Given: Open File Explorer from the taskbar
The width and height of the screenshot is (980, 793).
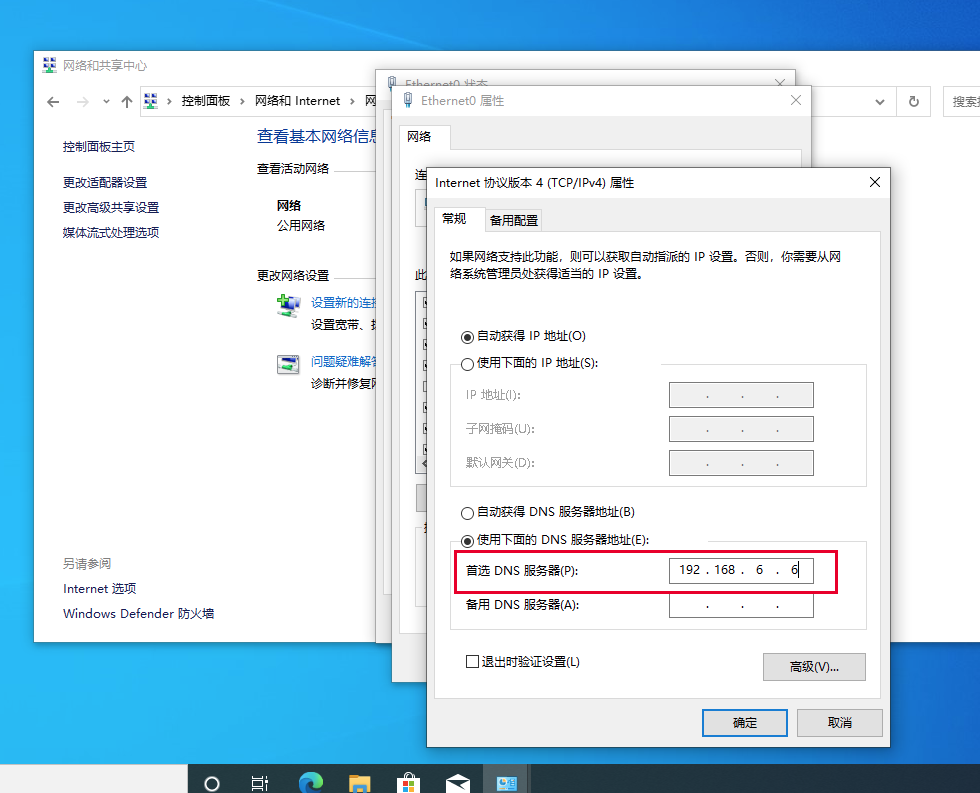Looking at the screenshot, I should click(360, 782).
